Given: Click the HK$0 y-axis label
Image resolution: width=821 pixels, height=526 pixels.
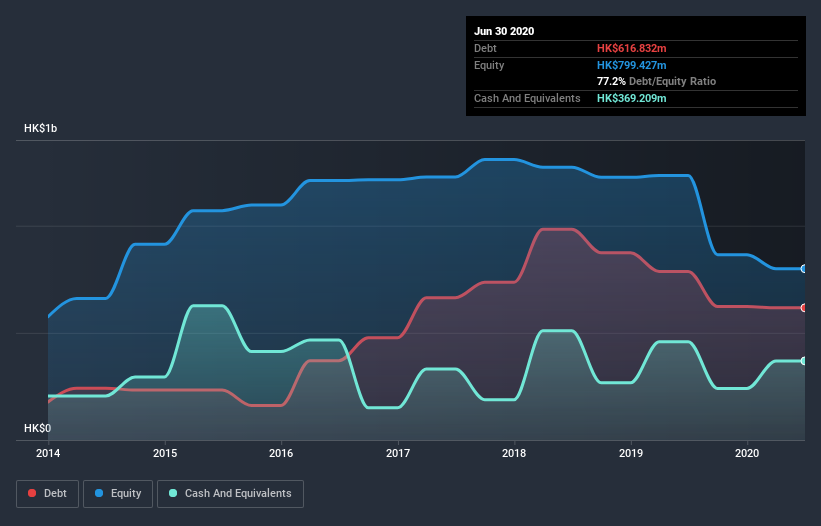Looking at the screenshot, I should tap(38, 428).
